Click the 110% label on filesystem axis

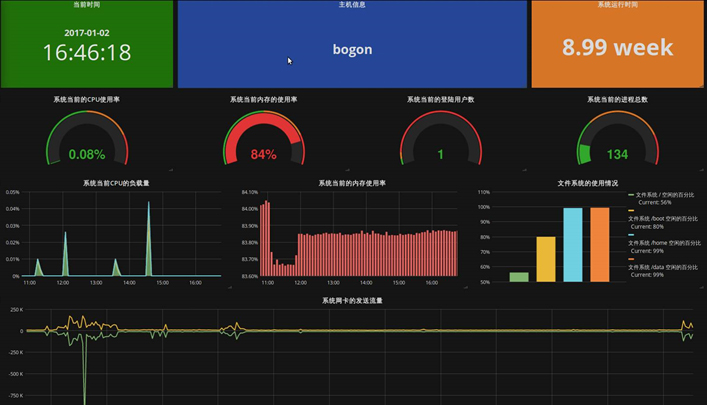pos(484,192)
